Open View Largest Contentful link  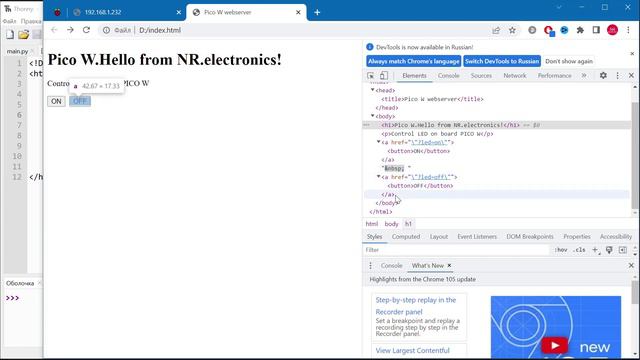[412, 351]
